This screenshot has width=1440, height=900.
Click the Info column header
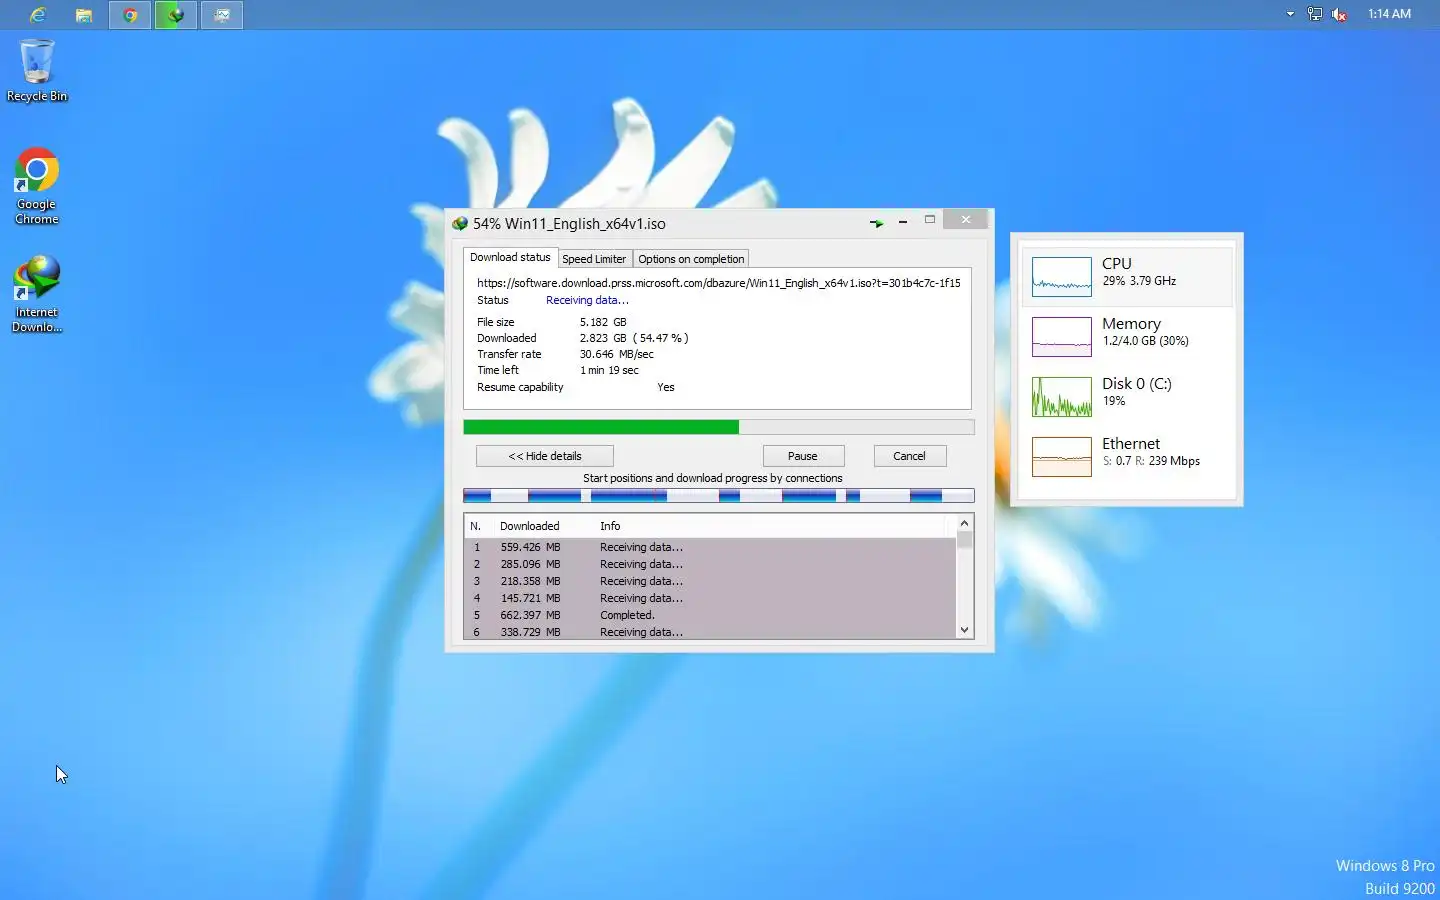point(610,526)
